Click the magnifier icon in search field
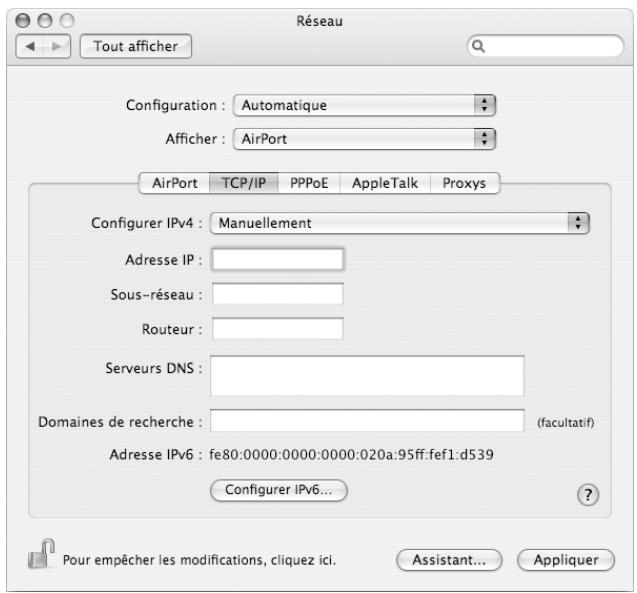This screenshot has width=637, height=593. click(479, 46)
